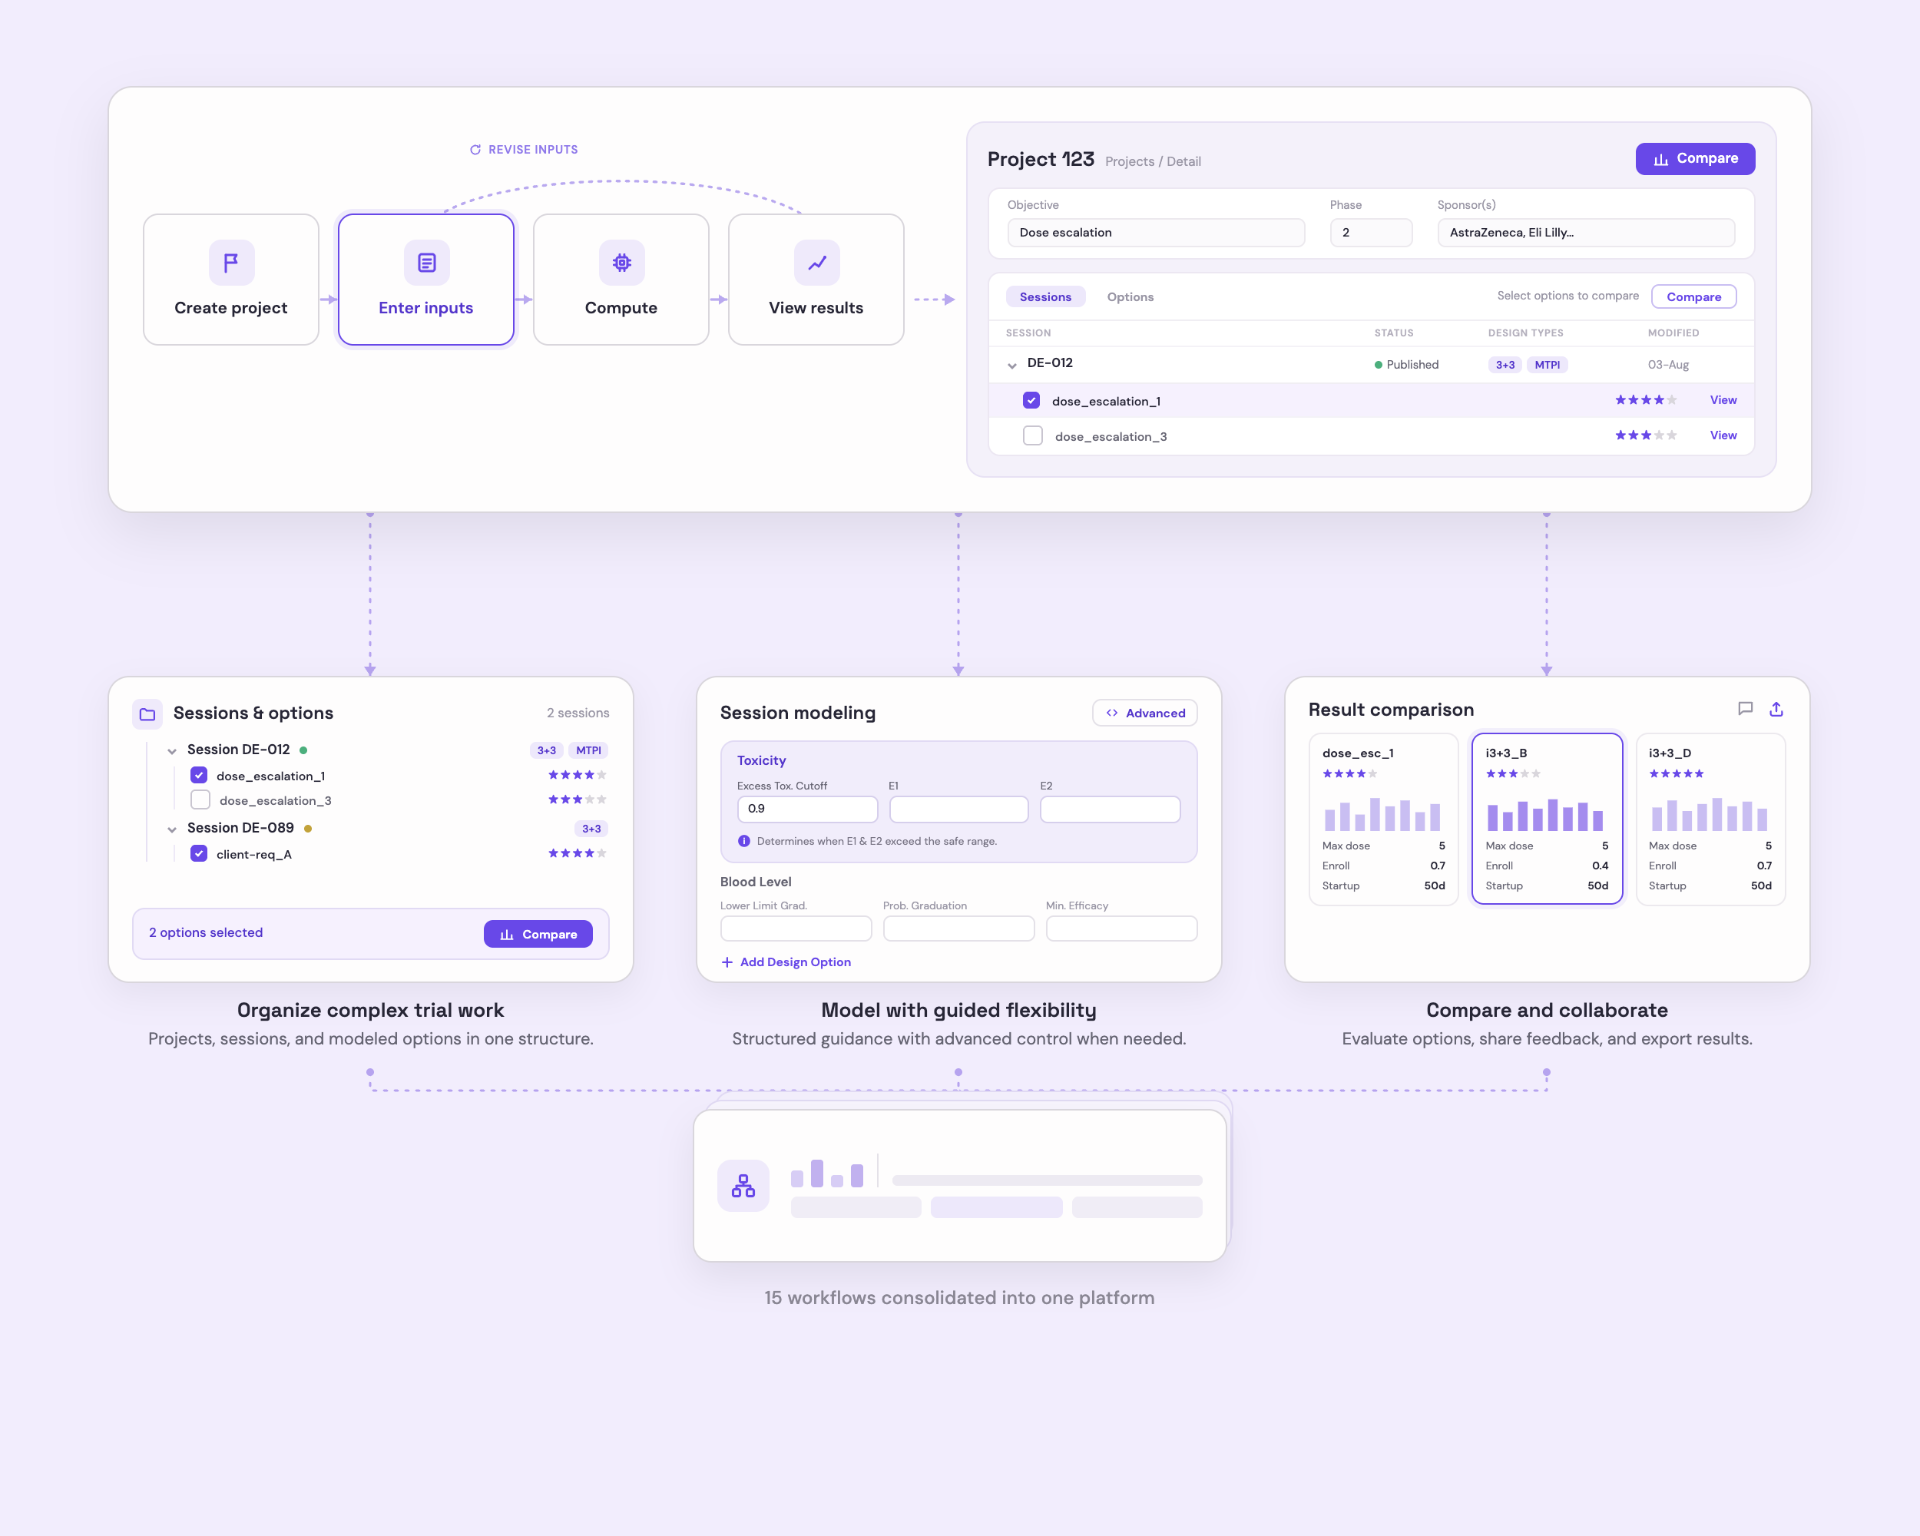Click the green status dot of Session DE-012
This screenshot has height=1536, width=1920.
[x=303, y=750]
